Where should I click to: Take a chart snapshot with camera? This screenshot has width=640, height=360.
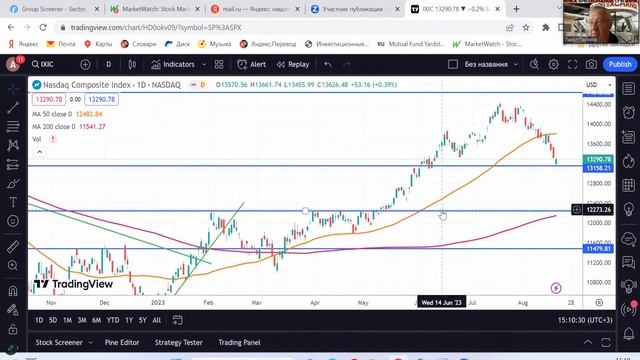pyautogui.click(x=591, y=64)
